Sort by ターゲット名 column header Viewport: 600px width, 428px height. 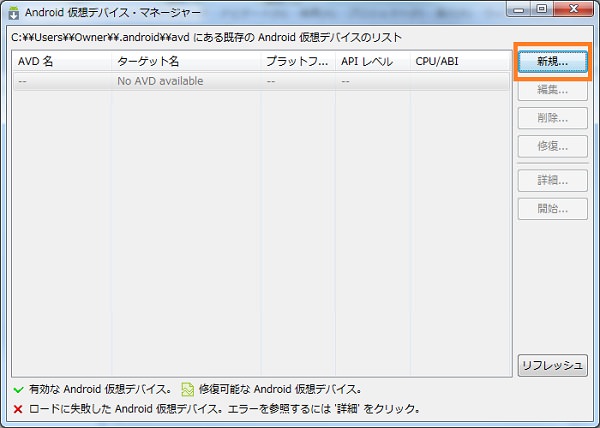(x=186, y=61)
